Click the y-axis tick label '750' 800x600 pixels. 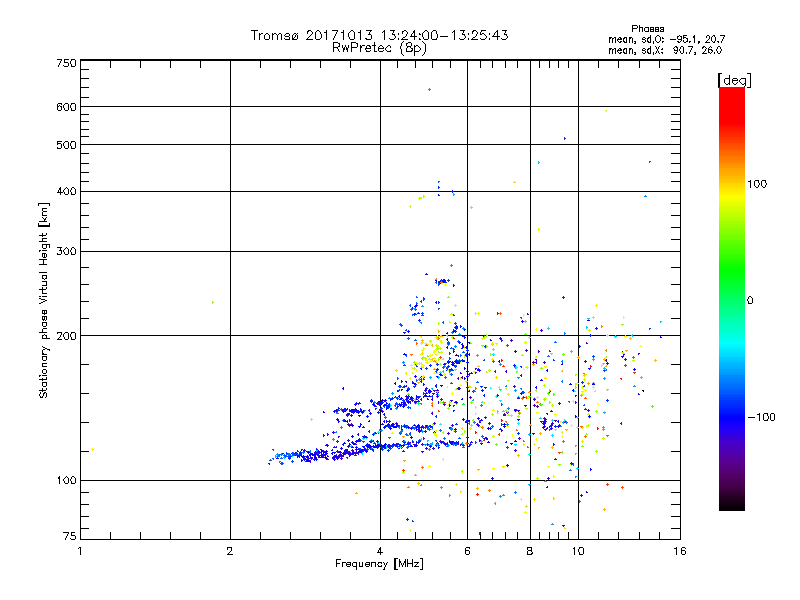[x=66, y=63]
